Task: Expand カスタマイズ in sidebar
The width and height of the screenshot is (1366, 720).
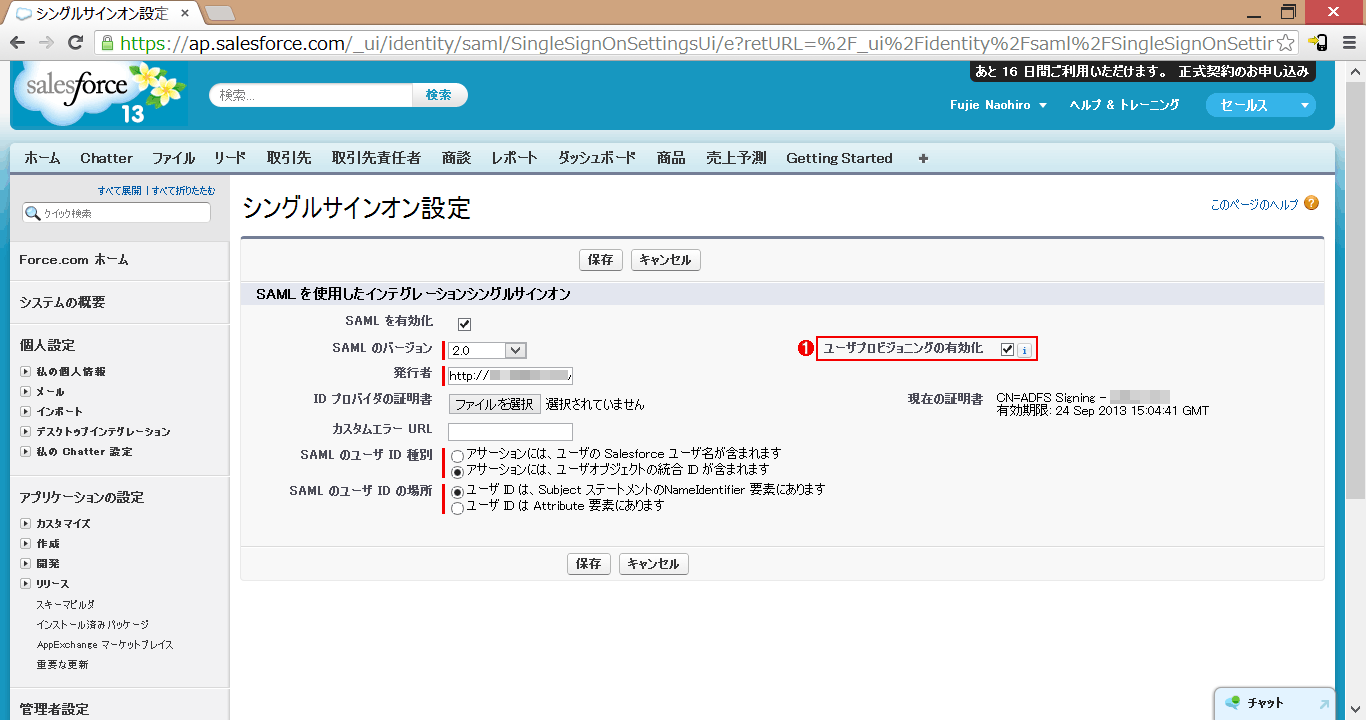Action: pos(26,524)
